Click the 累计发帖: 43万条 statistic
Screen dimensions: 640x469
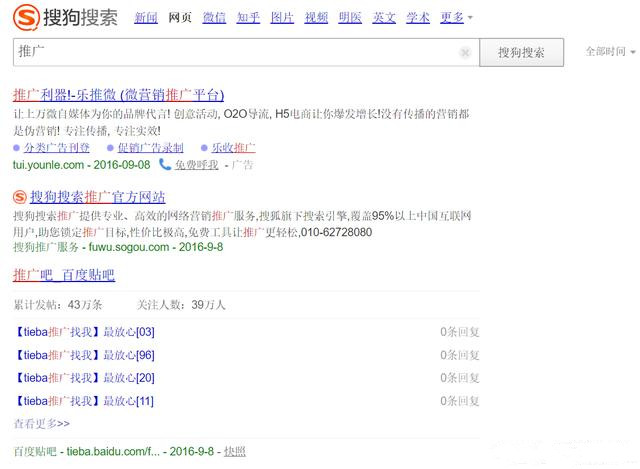coord(58,305)
